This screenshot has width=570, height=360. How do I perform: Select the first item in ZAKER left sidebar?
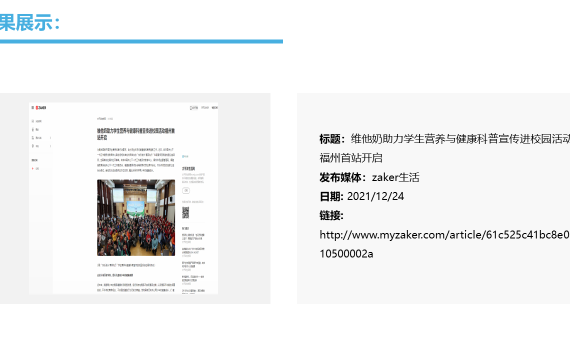coord(37,121)
